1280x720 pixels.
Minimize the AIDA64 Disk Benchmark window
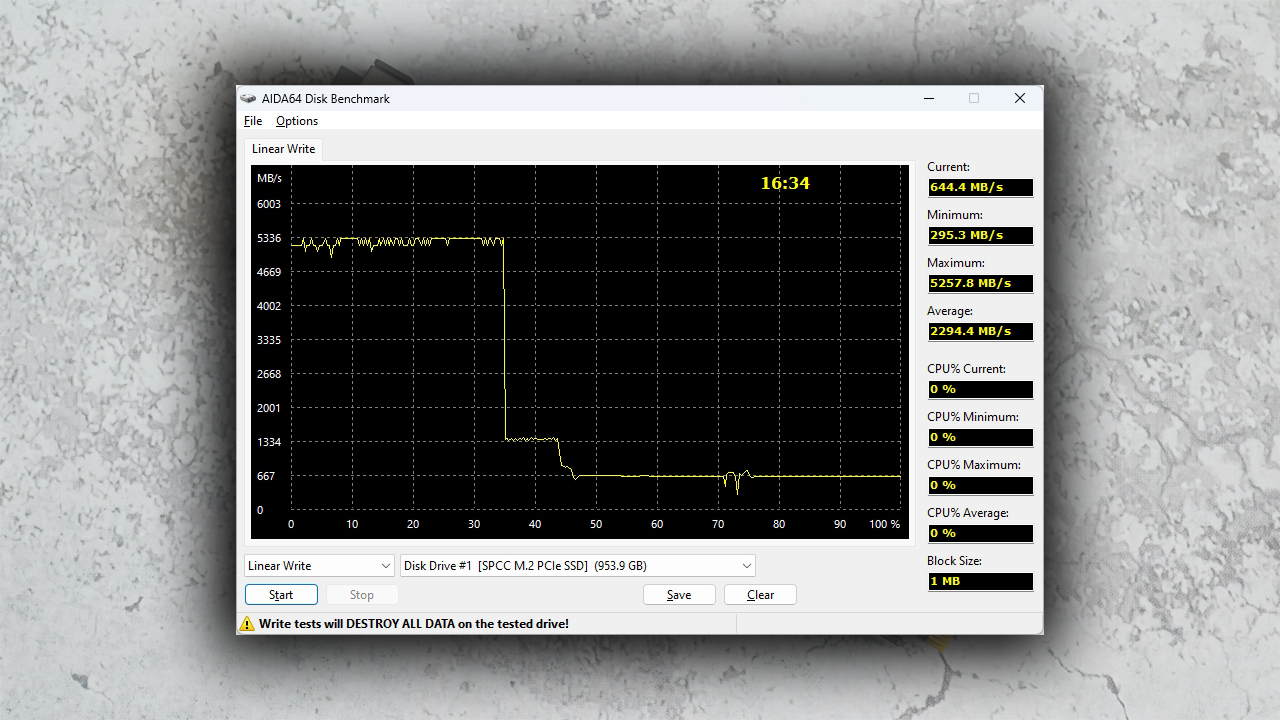coord(929,98)
